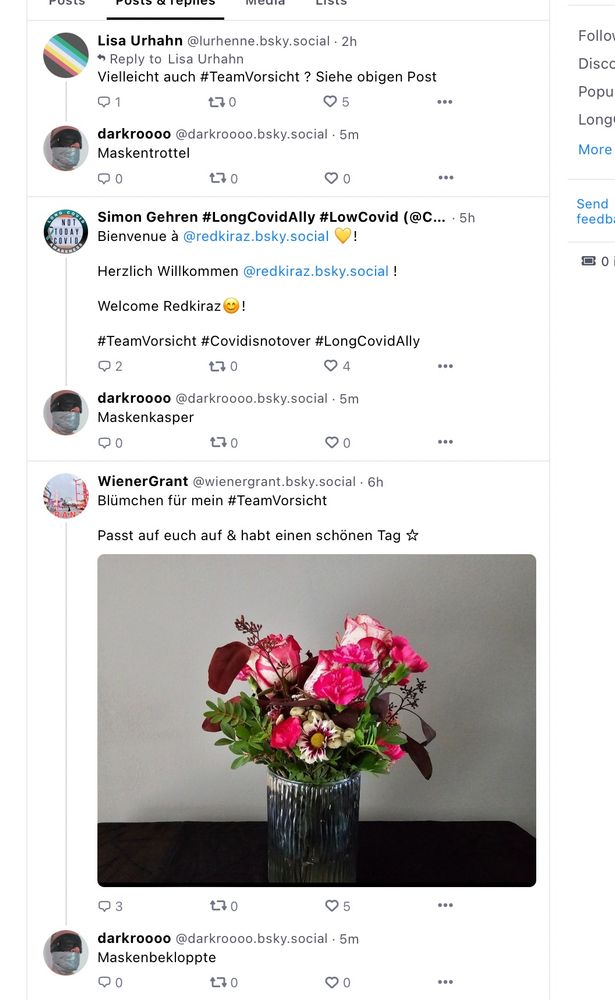The width and height of the screenshot is (615, 1000).
Task: Open the options menu on the Maskenkasper reply
Action: click(x=444, y=442)
